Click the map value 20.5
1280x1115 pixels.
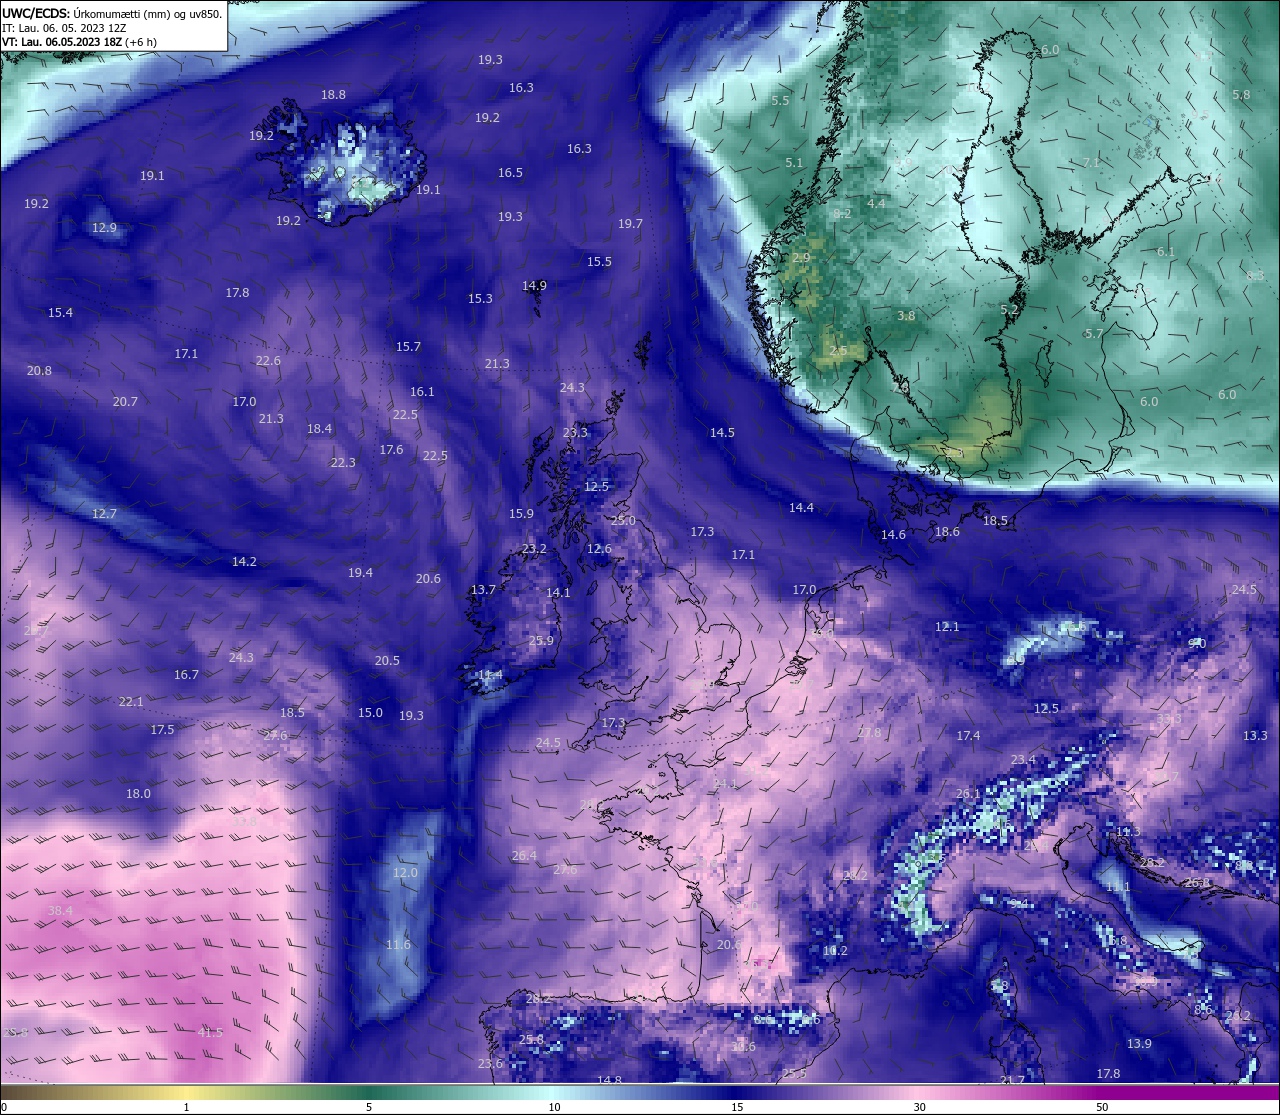[x=387, y=661]
